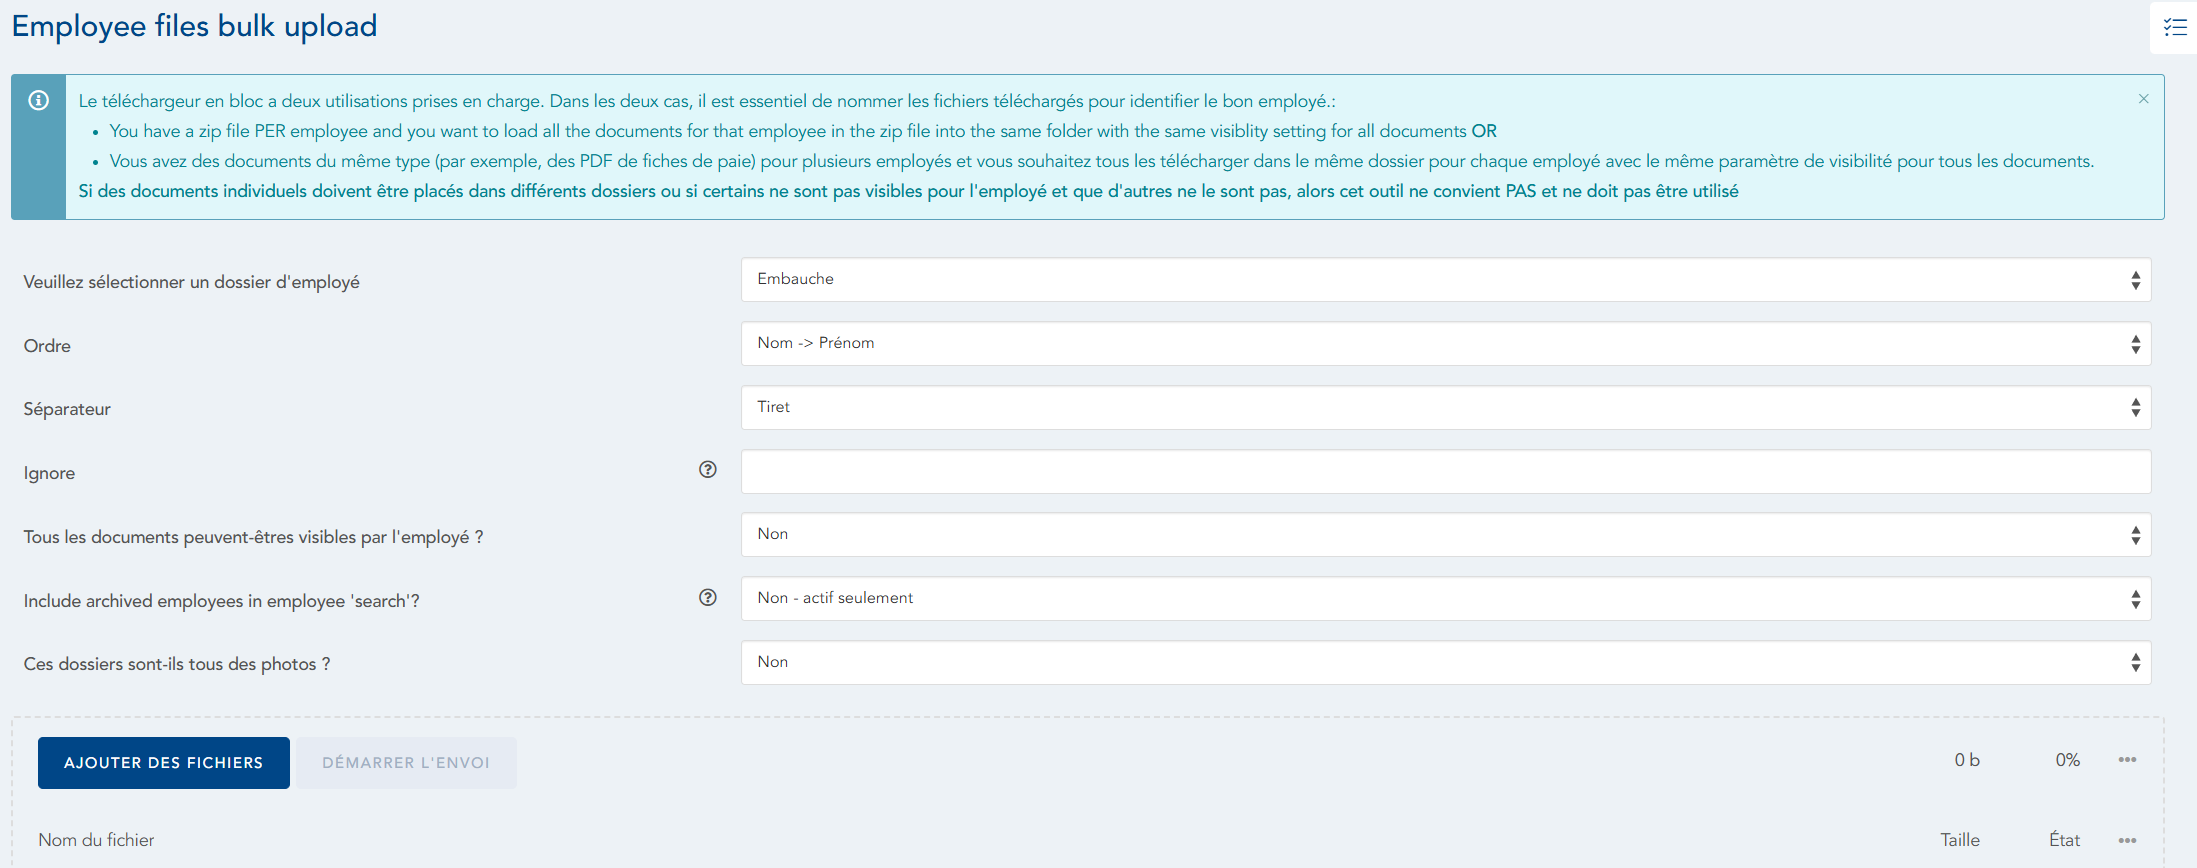Open the employee folder dropdown showing Embauche
The width and height of the screenshot is (2197, 868).
(1445, 280)
